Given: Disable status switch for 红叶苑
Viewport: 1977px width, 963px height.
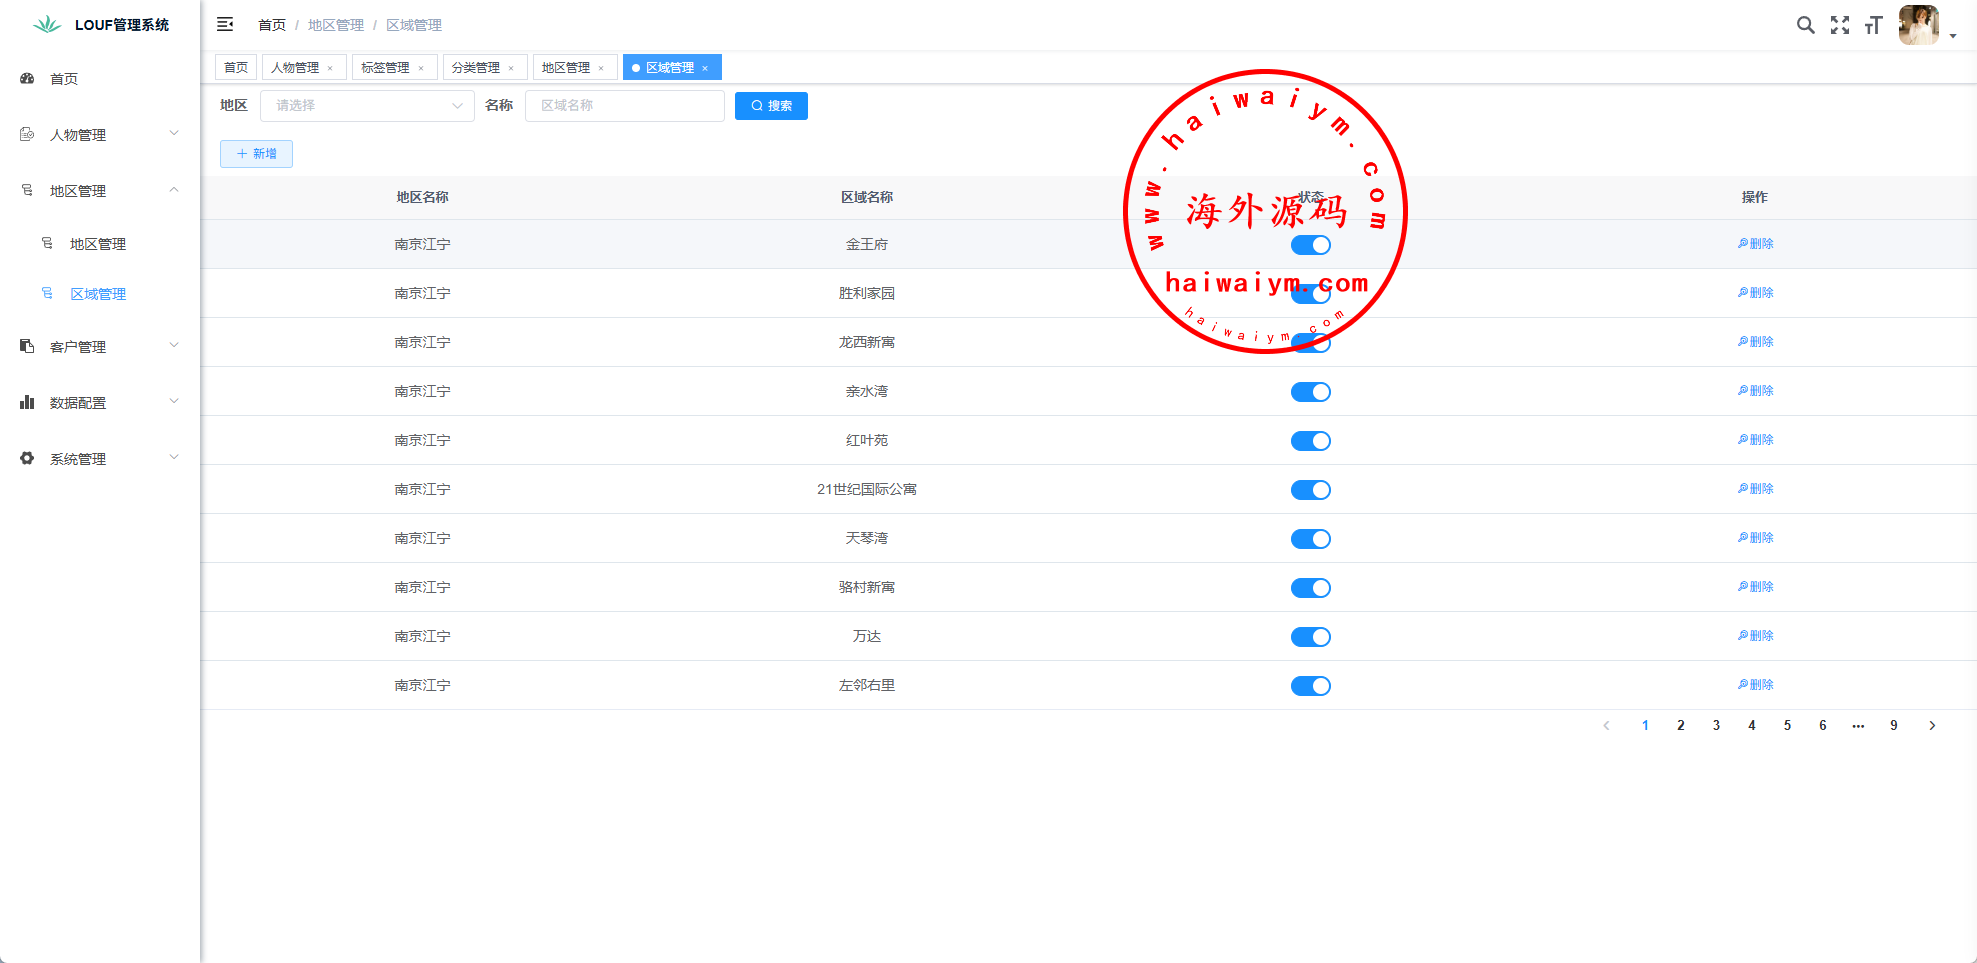Looking at the screenshot, I should (x=1310, y=441).
